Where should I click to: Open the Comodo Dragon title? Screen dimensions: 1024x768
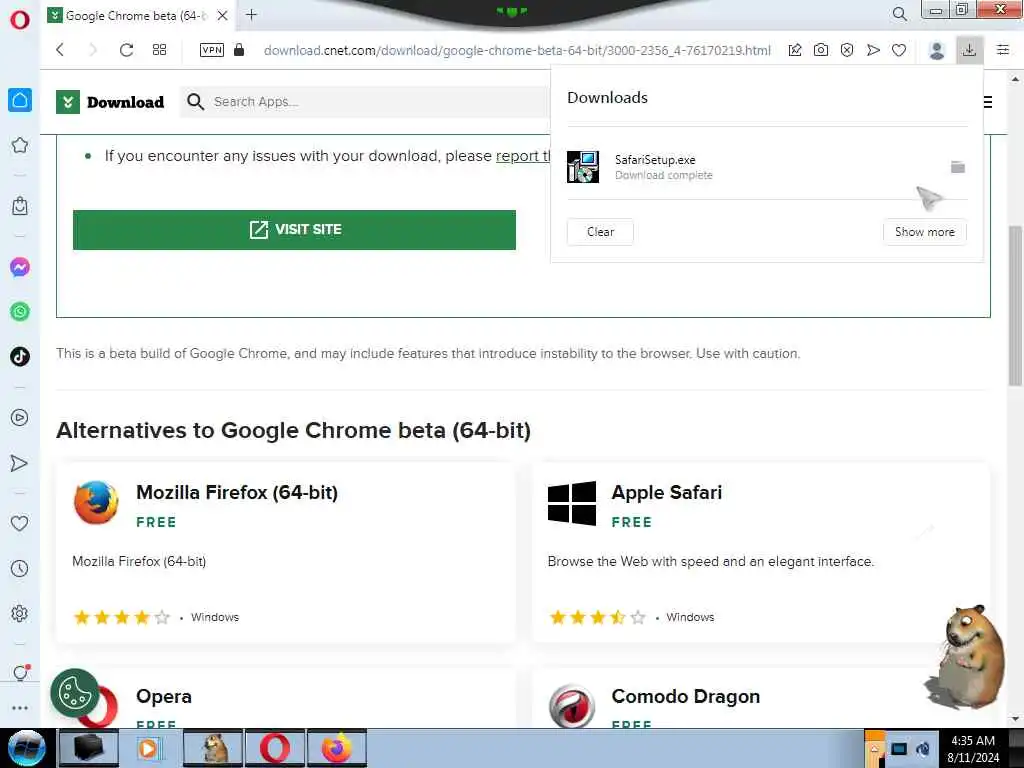(x=686, y=696)
